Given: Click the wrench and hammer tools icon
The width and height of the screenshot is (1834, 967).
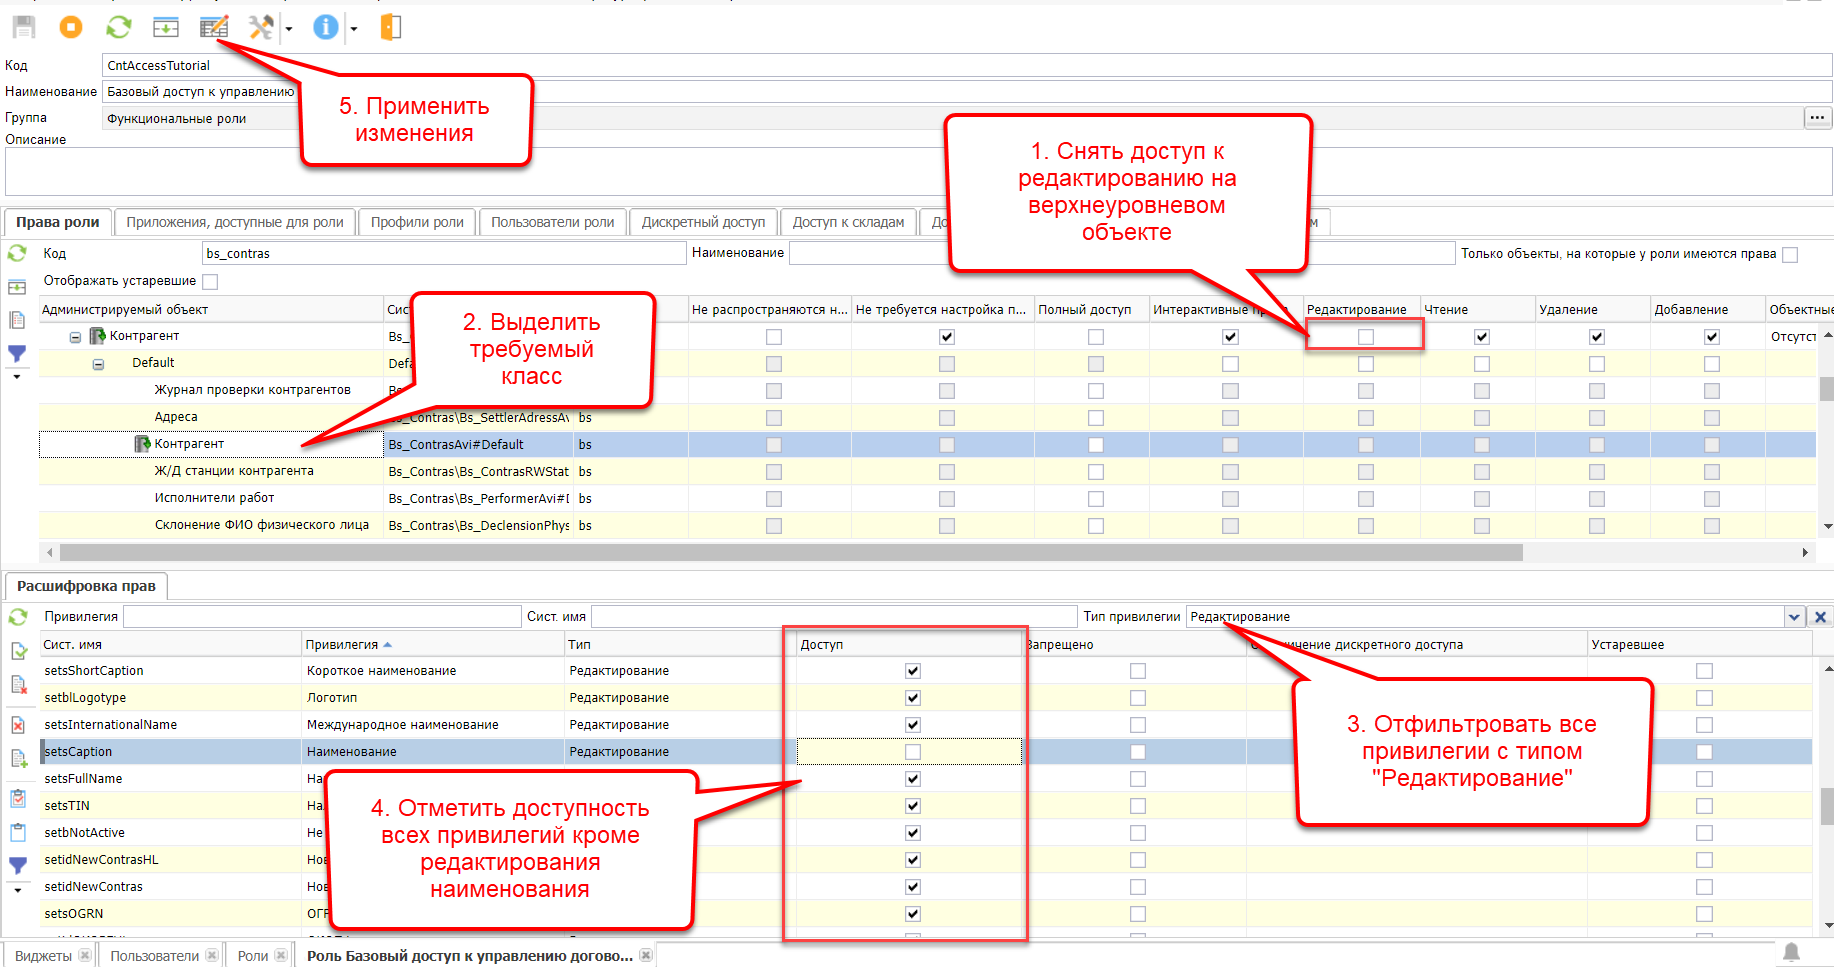Looking at the screenshot, I should tap(261, 27).
